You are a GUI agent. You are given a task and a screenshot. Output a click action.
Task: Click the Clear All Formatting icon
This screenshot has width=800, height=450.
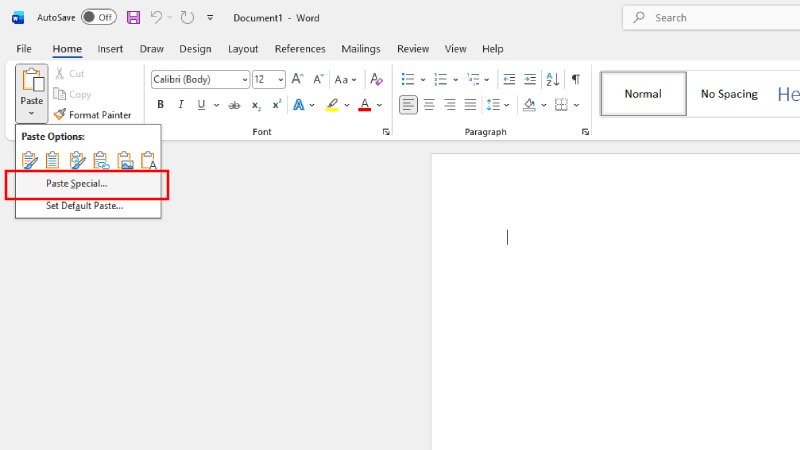coord(376,80)
